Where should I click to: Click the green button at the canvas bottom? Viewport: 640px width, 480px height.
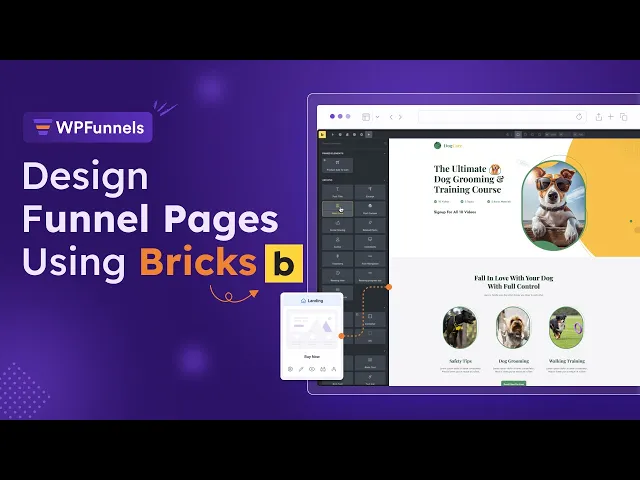click(x=513, y=384)
